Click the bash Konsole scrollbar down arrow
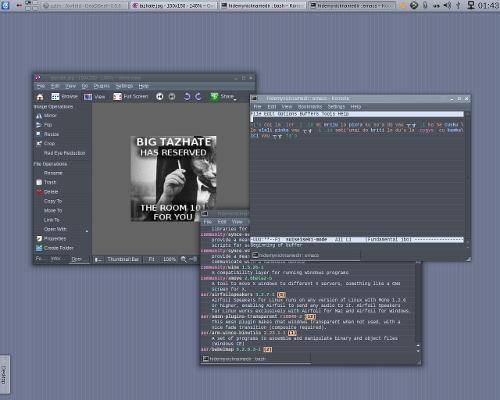Image resolution: width=500 pixels, height=400 pixels. [x=418, y=351]
